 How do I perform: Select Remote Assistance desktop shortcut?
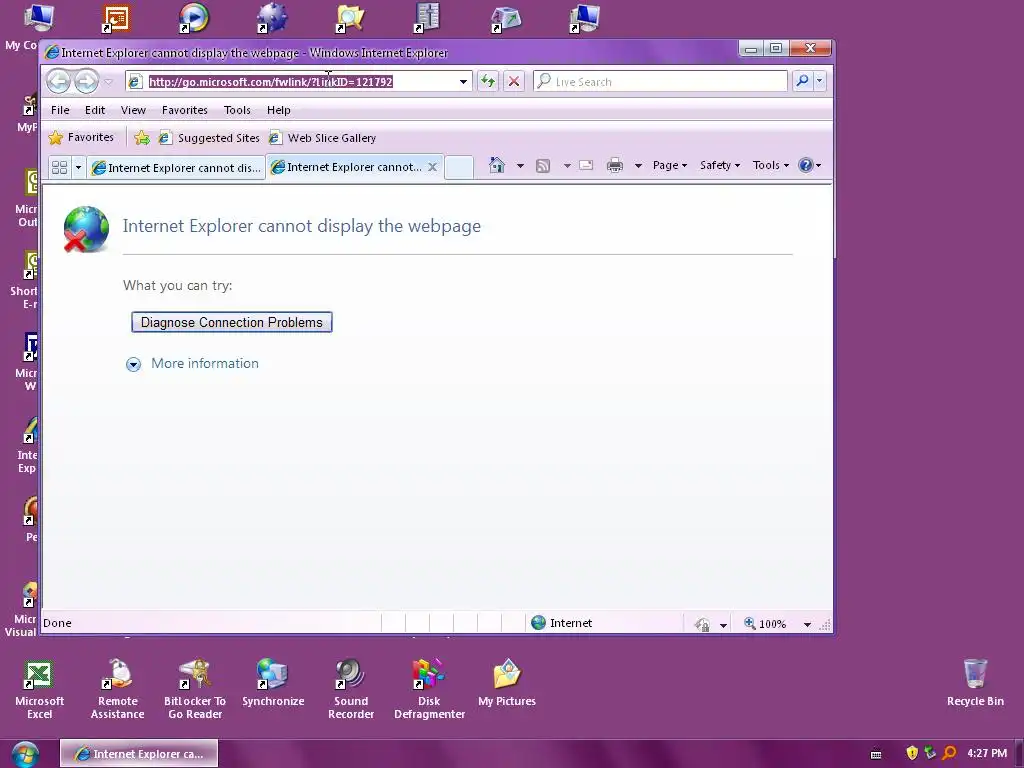118,690
